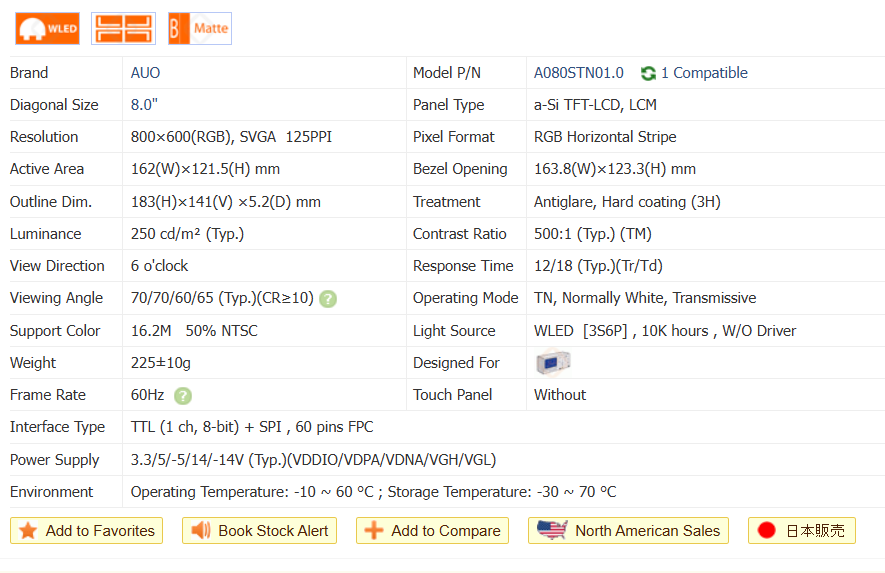
Task: Click the Book Stock Alert button
Action: pos(259,530)
